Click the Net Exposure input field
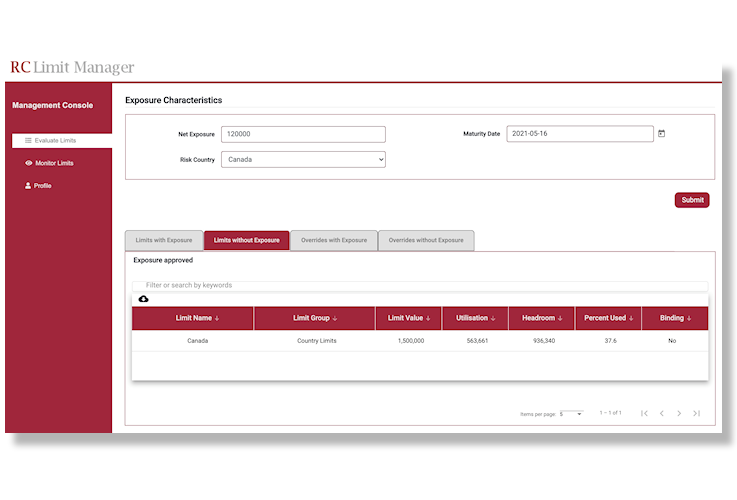 click(x=303, y=134)
